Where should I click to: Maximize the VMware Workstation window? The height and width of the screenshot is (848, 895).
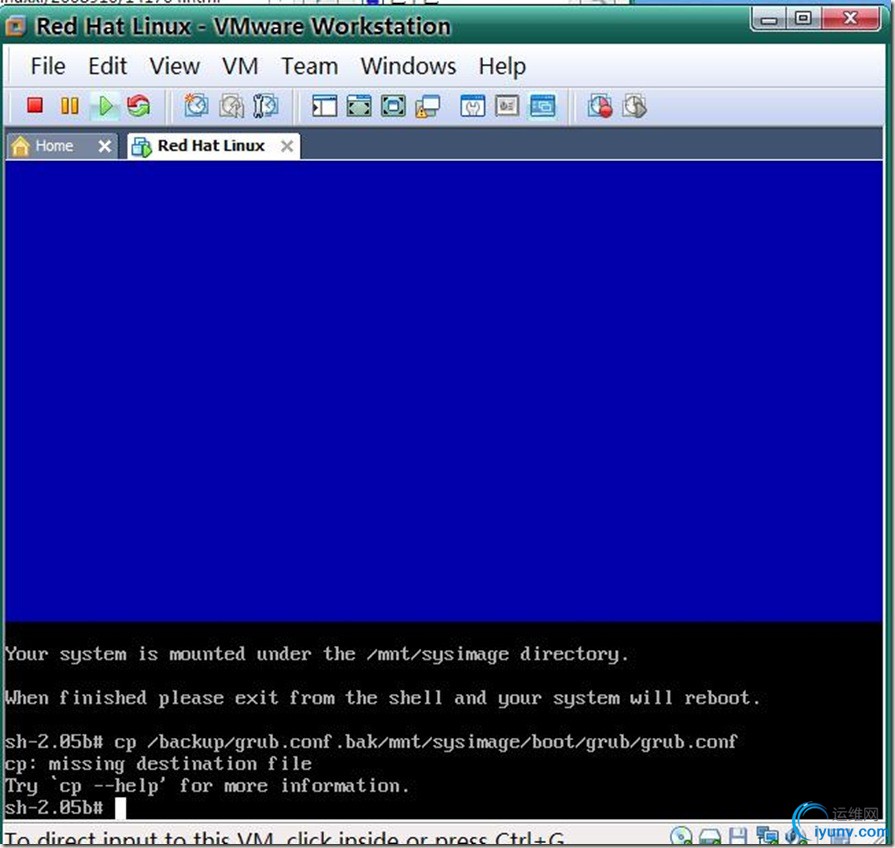pos(803,20)
